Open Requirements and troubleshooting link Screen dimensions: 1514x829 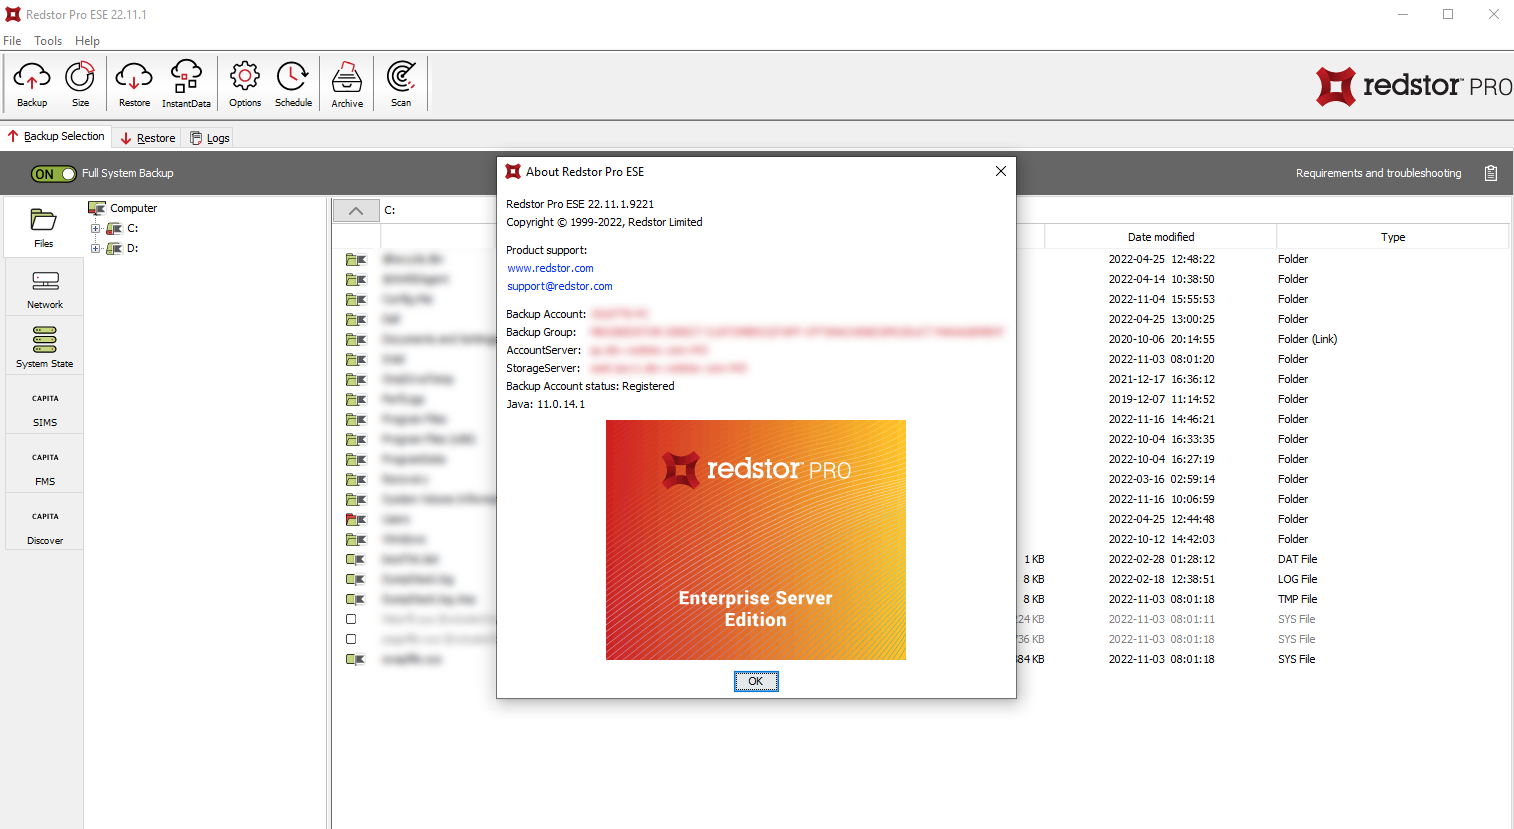[x=1378, y=173]
